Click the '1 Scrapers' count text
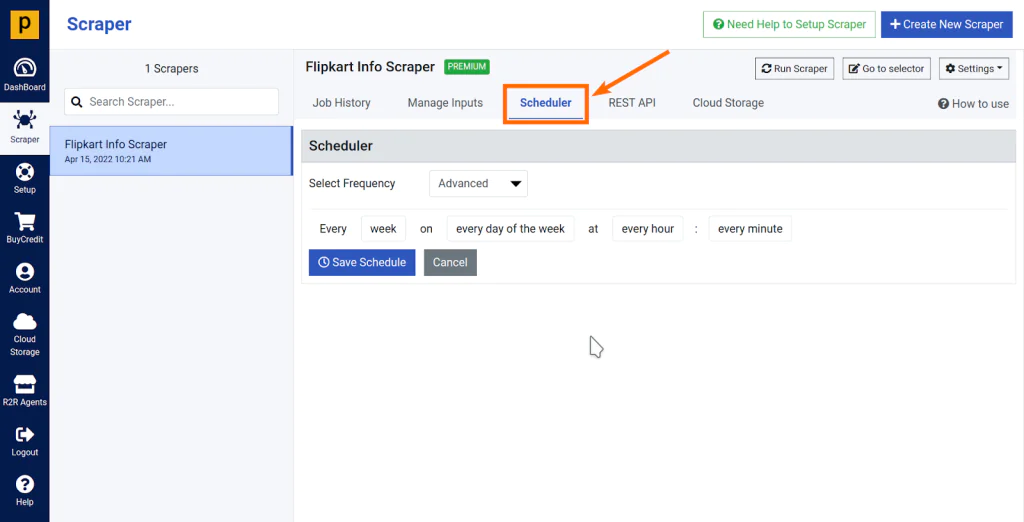Image resolution: width=1024 pixels, height=522 pixels. coord(172,69)
